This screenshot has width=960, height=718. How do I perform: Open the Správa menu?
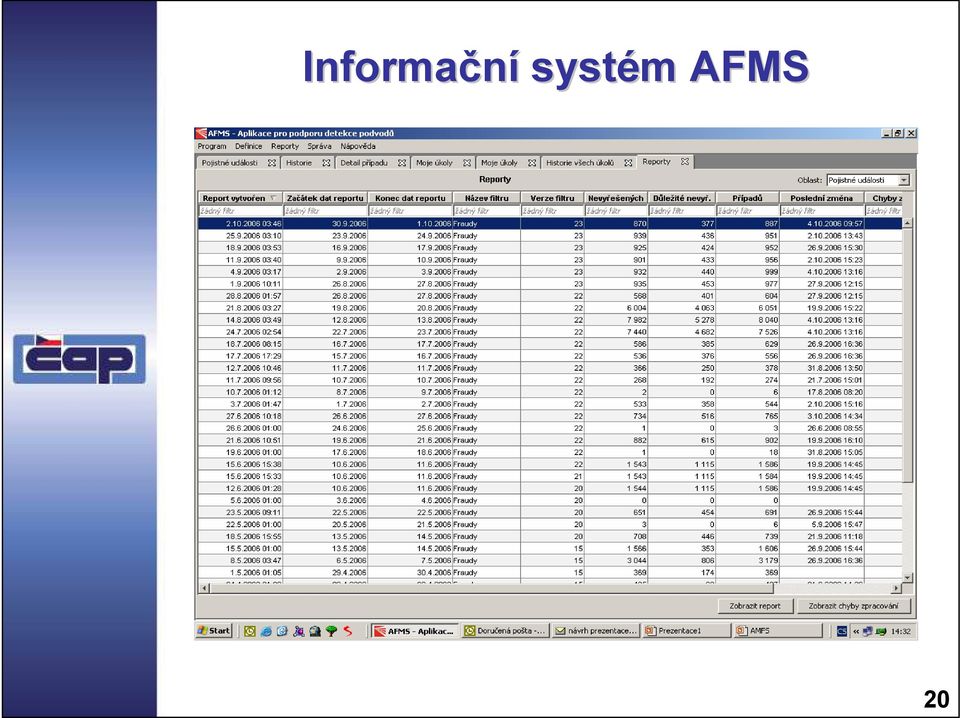point(320,147)
